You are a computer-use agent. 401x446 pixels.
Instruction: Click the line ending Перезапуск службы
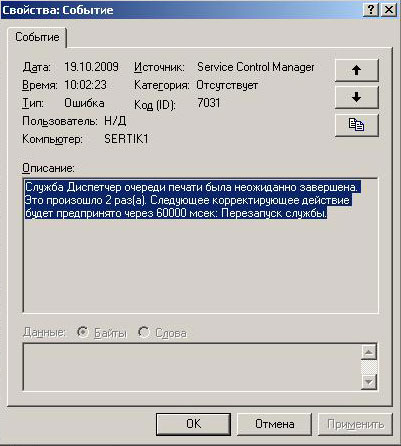click(176, 213)
